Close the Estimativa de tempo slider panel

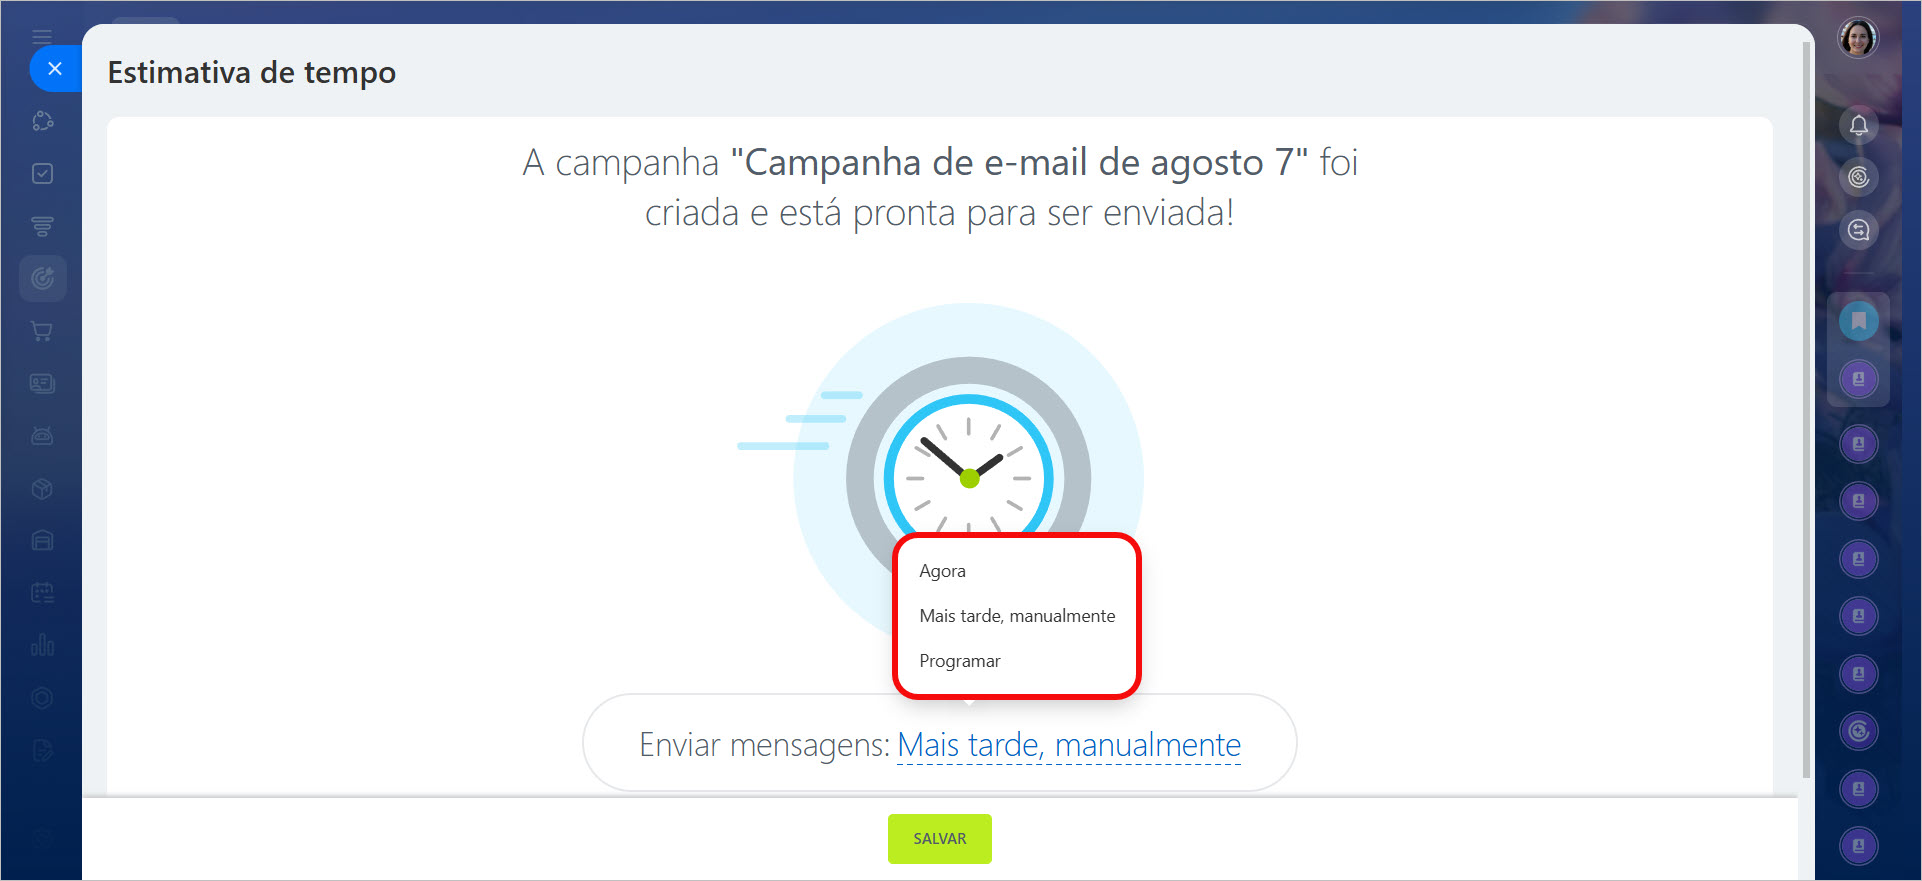54,69
